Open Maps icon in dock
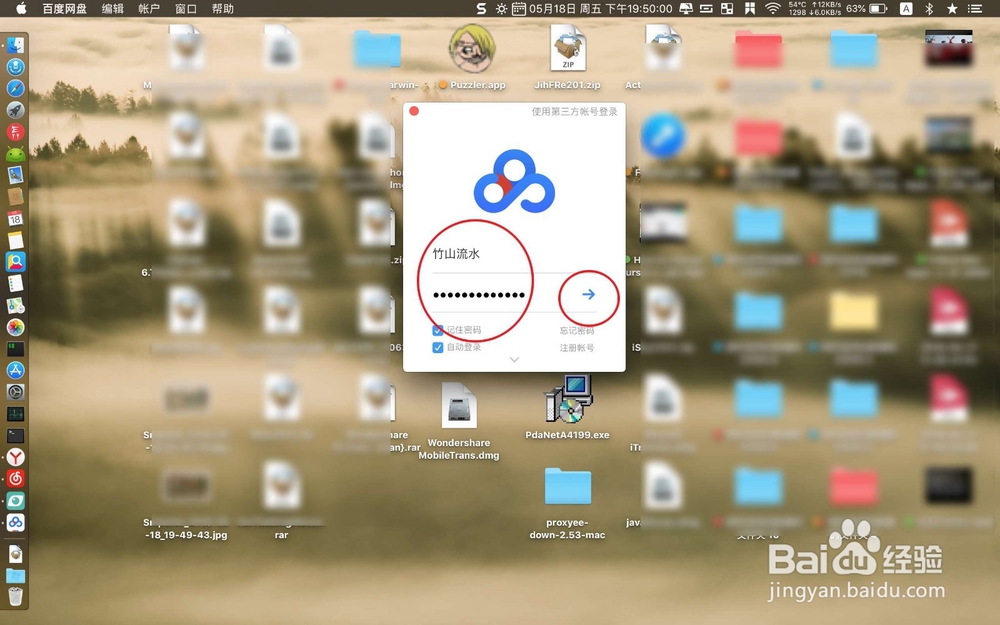Screen dimensions: 1000x625 (x=15, y=305)
